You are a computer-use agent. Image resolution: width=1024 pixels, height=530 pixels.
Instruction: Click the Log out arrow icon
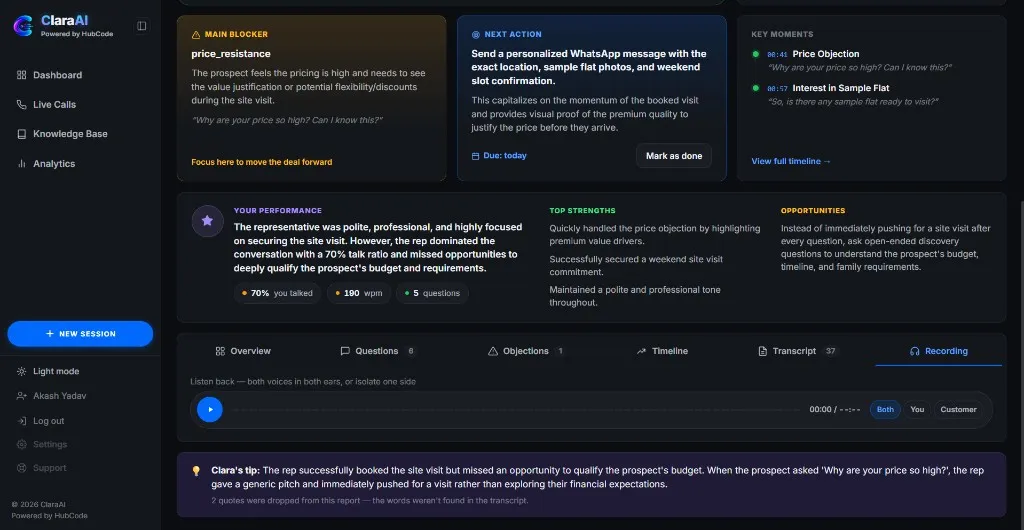tap(22, 421)
